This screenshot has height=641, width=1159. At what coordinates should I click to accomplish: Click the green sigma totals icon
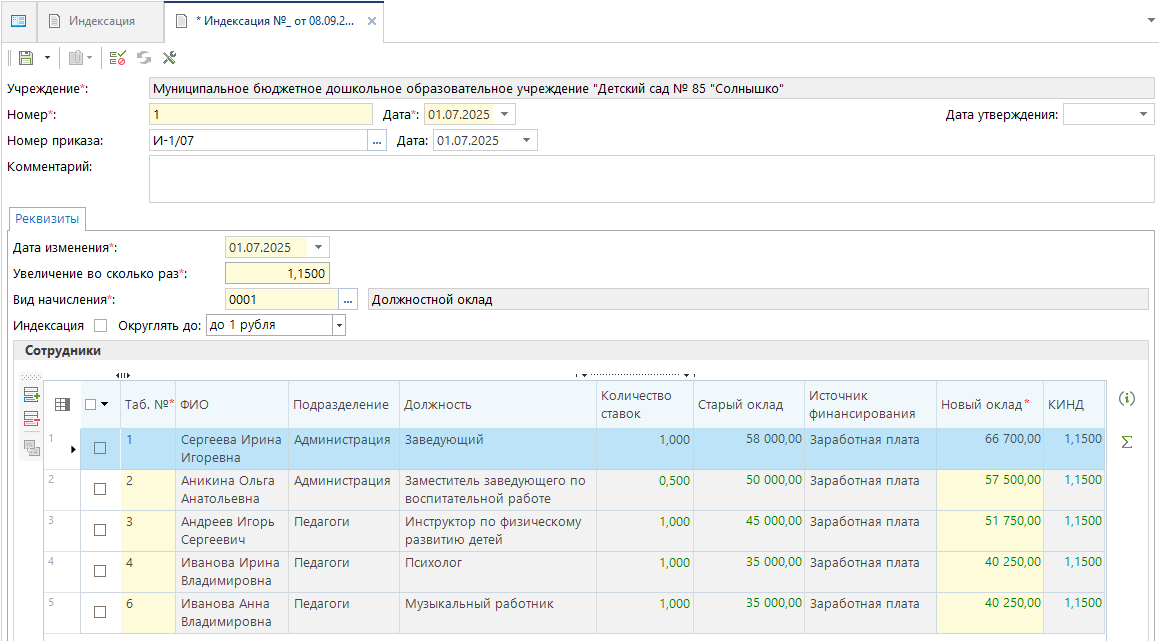tap(1127, 441)
